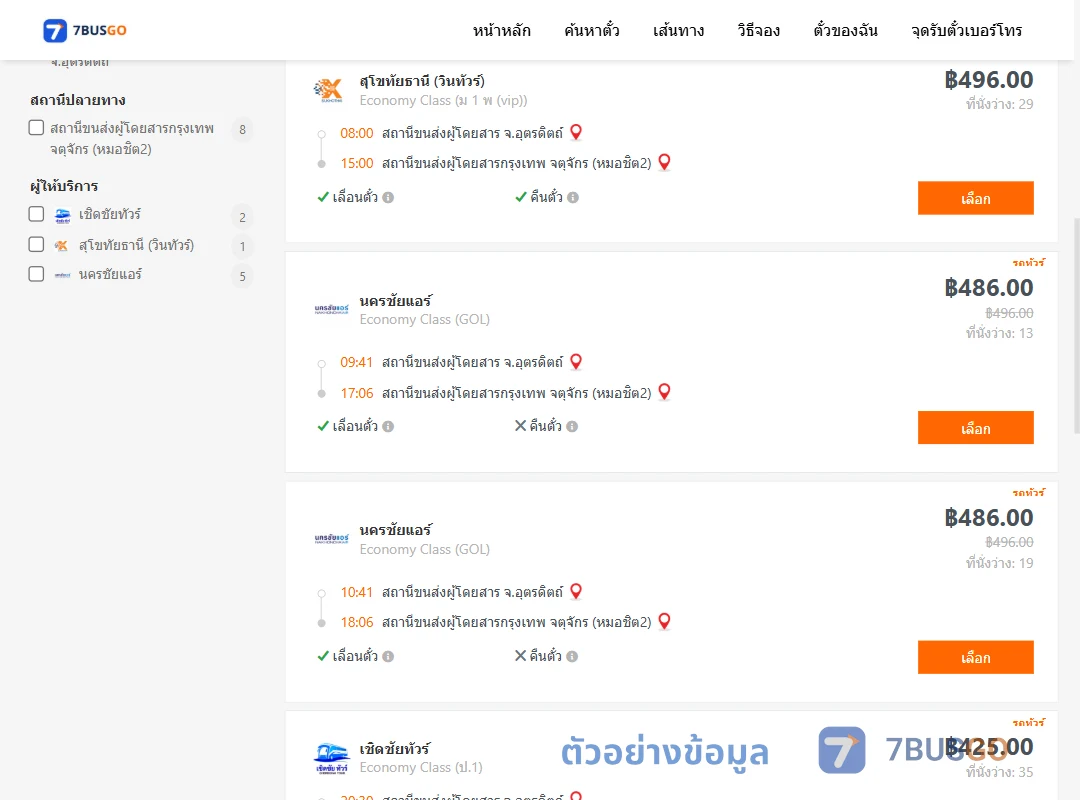Open จุดรับตั๋วเบอร์โทร menu item
Screen dimensions: 1080x800
(966, 30)
